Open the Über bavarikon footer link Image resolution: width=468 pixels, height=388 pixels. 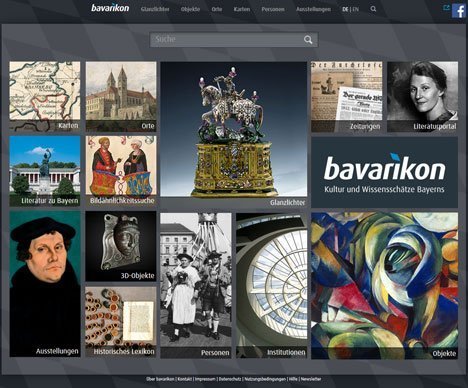point(160,379)
